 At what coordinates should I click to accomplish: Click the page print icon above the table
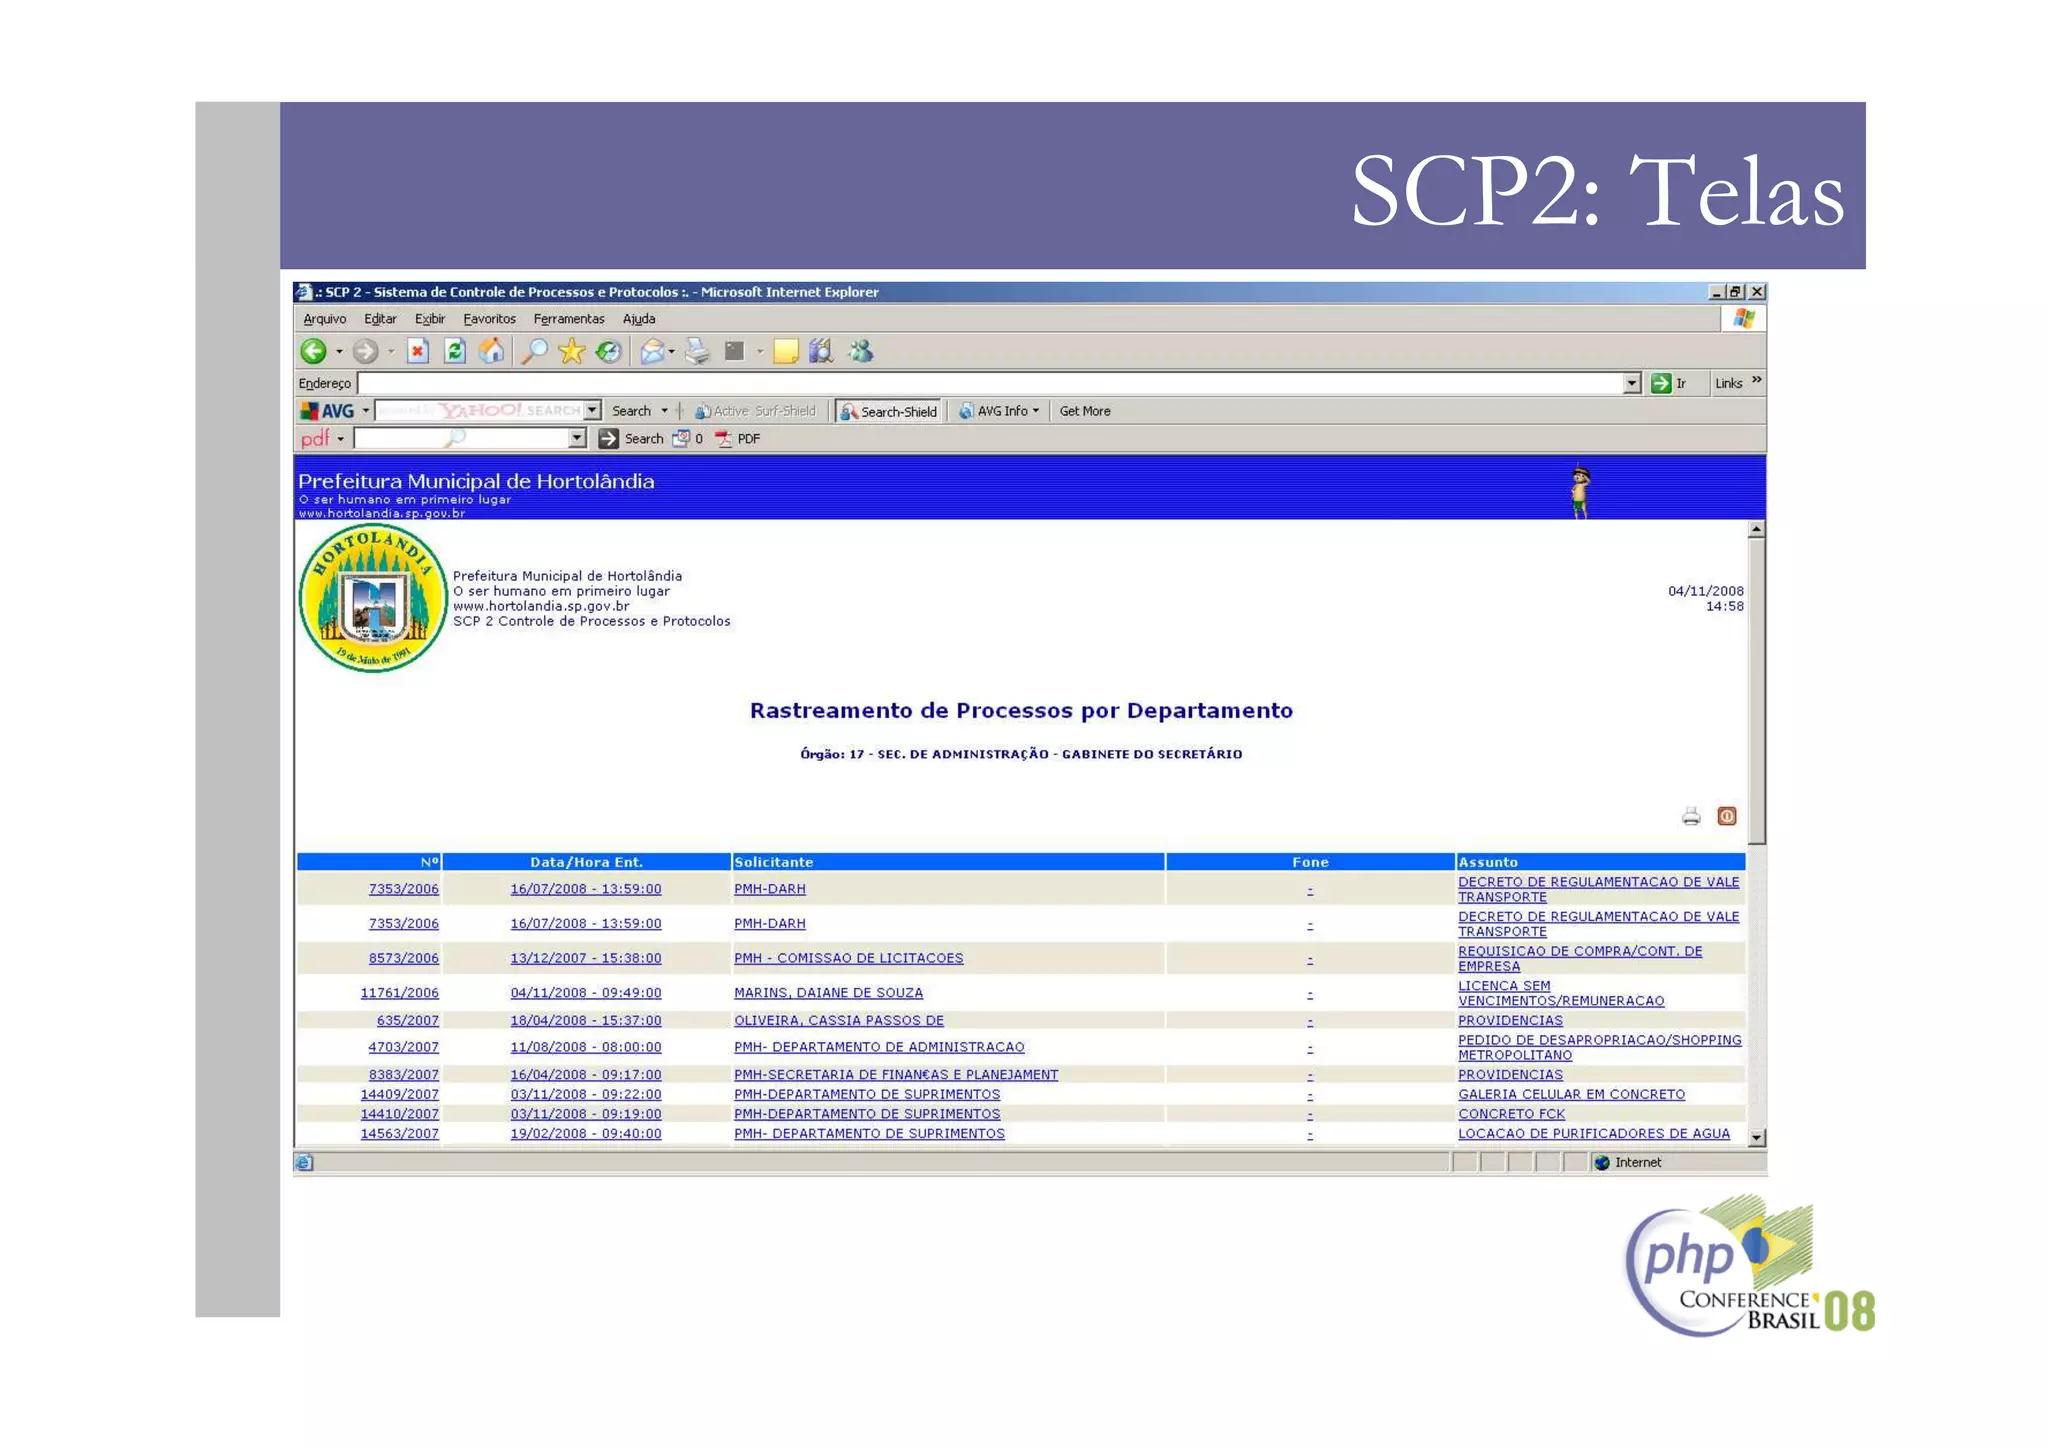1690,817
